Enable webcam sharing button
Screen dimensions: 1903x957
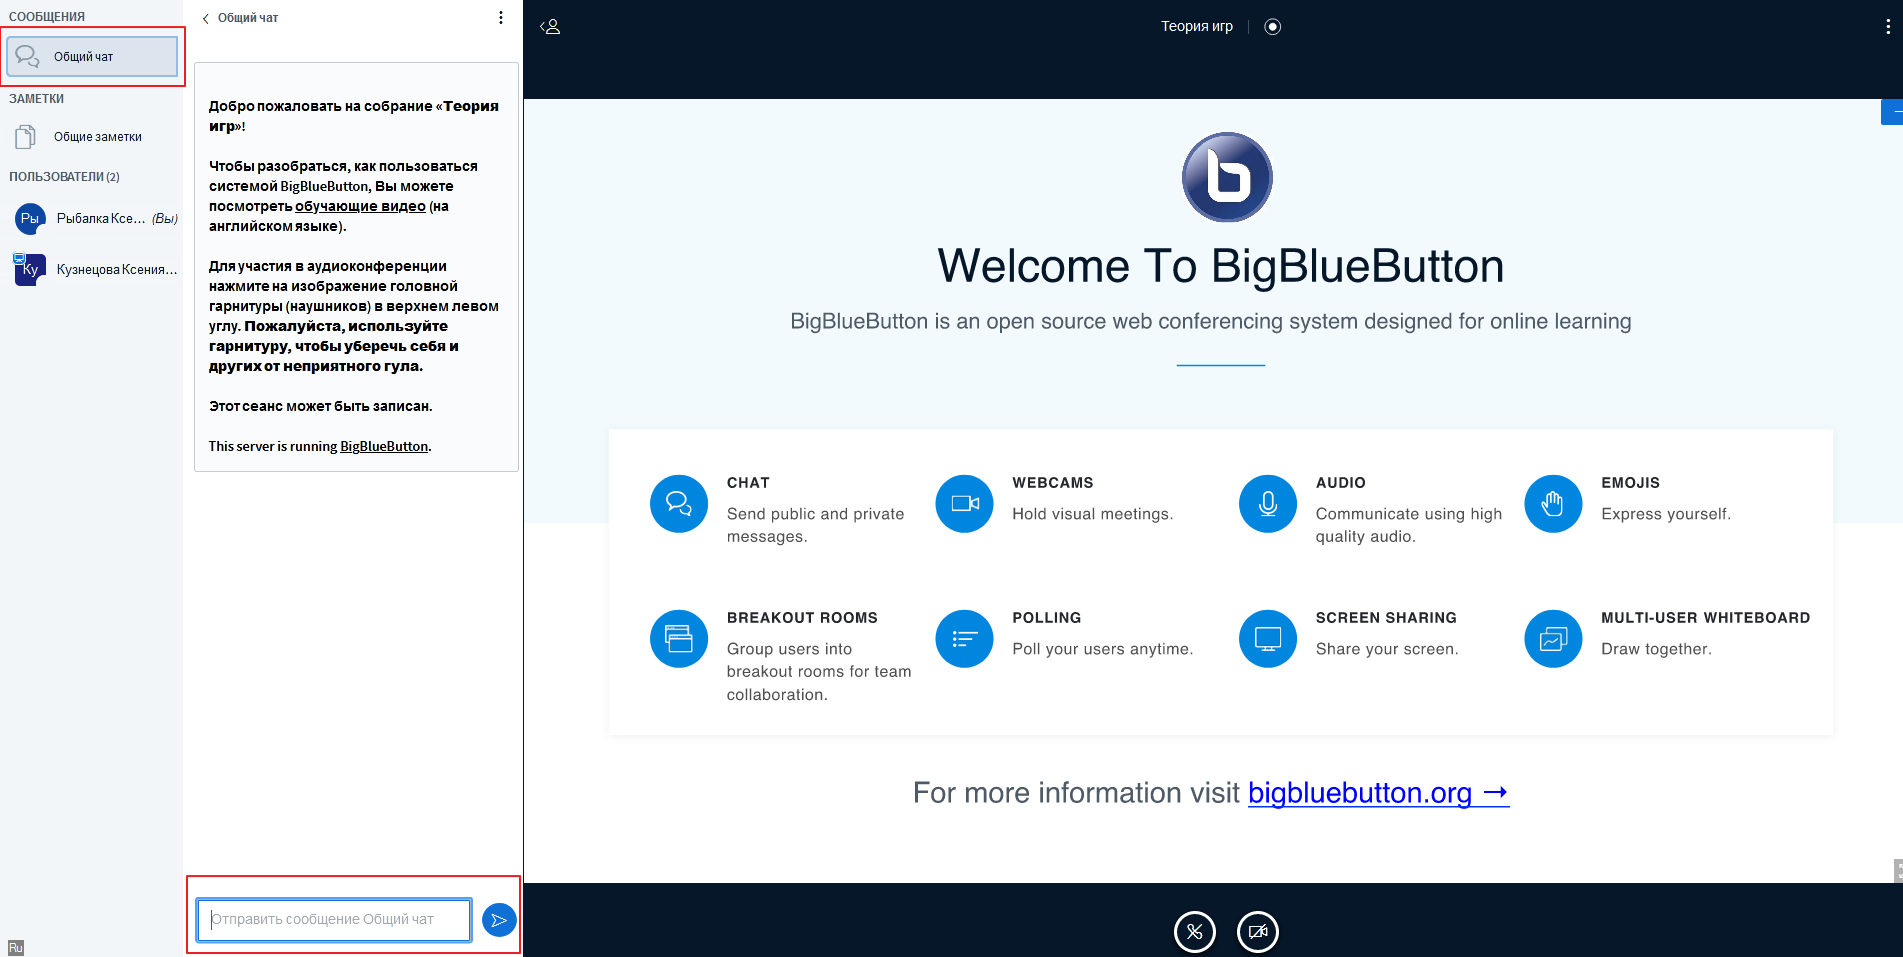tap(1257, 932)
